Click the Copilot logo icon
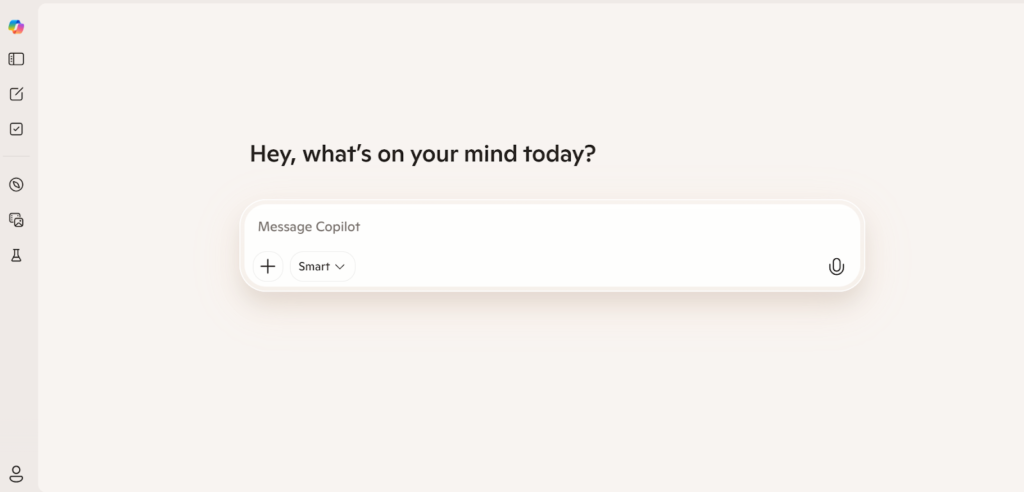1024x492 pixels. pyautogui.click(x=16, y=26)
